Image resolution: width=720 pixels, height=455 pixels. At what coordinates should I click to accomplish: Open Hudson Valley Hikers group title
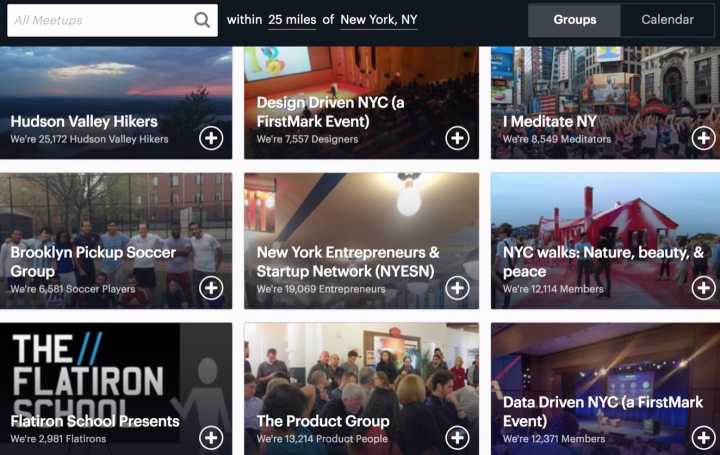(x=84, y=122)
